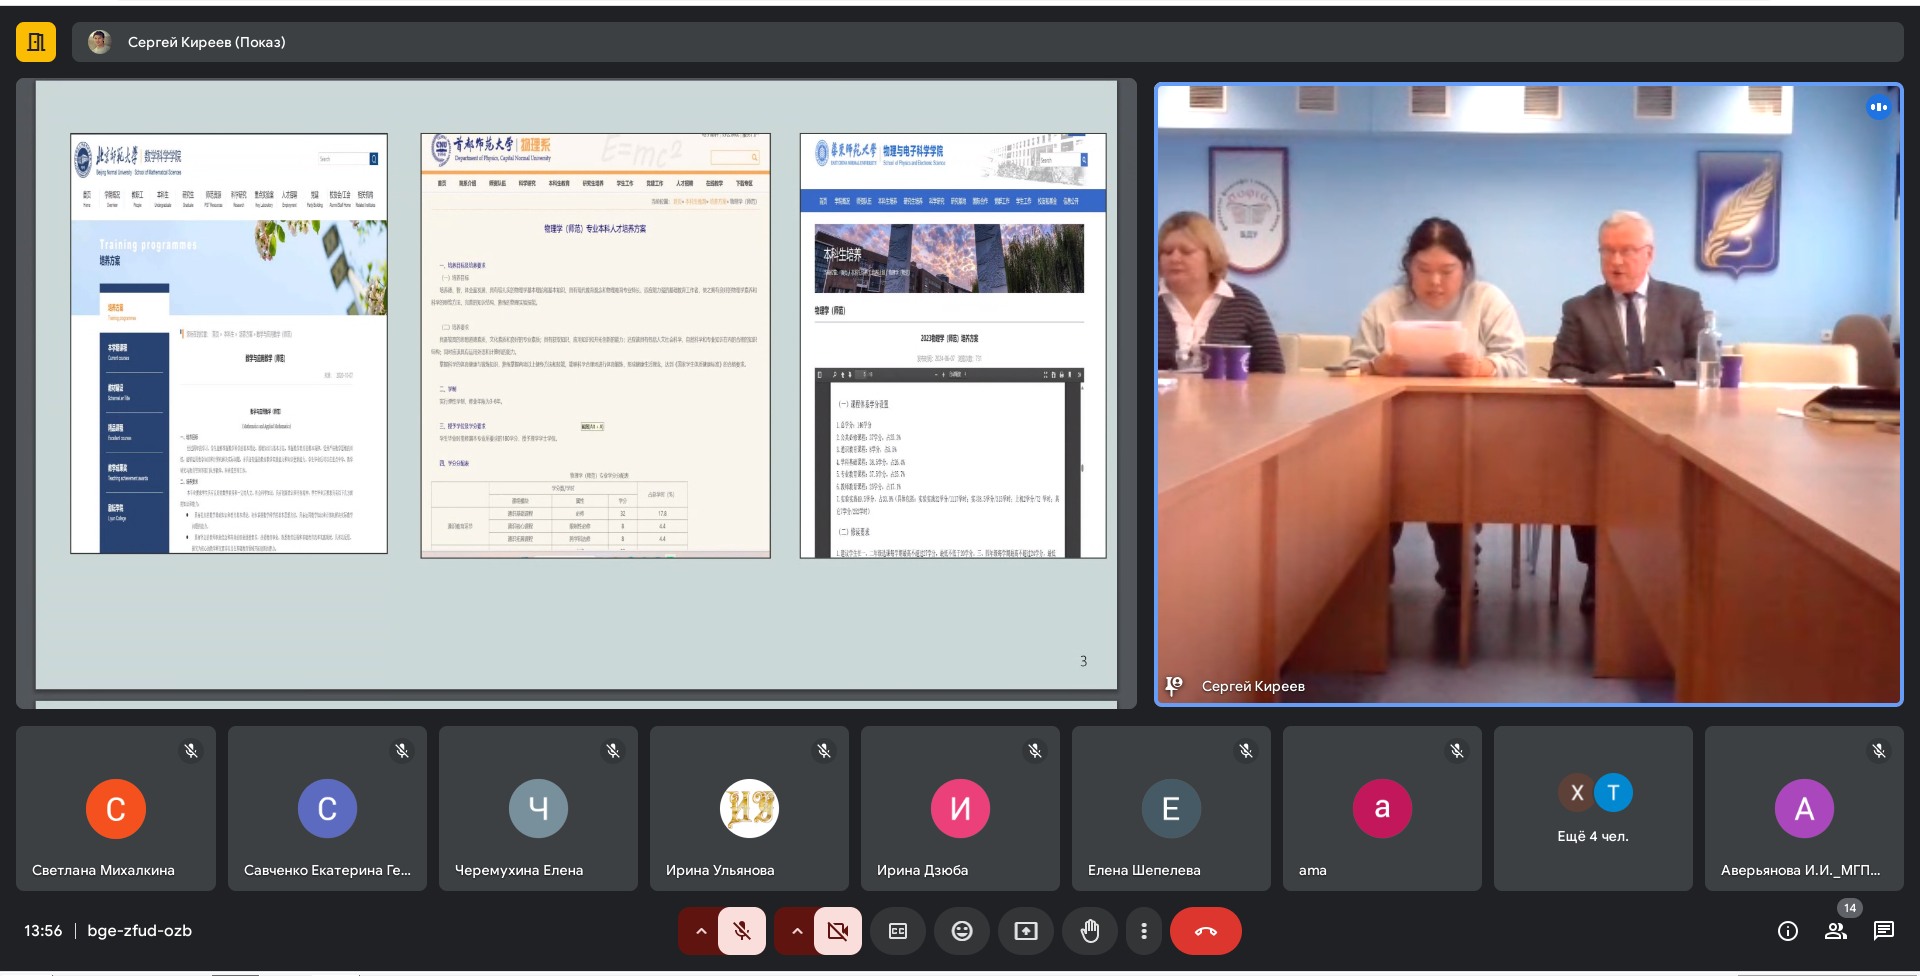Raise your hand
Screen dimensions: 1924x976
pyautogui.click(x=1089, y=931)
